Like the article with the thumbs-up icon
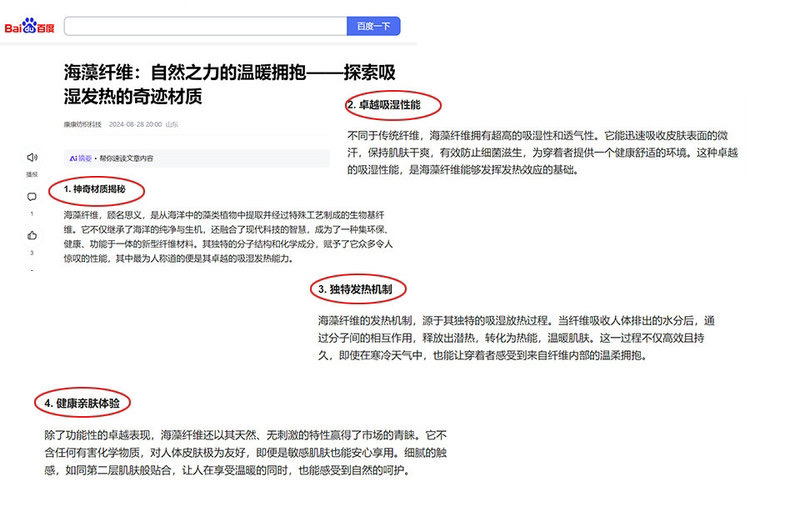This screenshot has height=527, width=790. pos(32,236)
